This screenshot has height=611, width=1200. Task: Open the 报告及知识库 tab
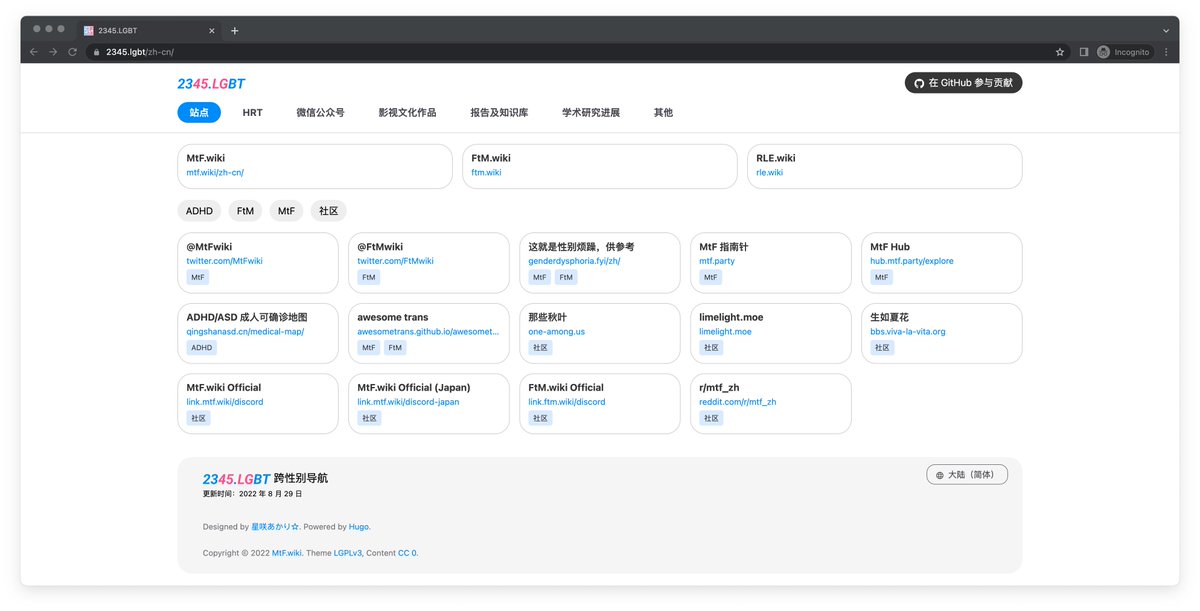pyautogui.click(x=499, y=112)
